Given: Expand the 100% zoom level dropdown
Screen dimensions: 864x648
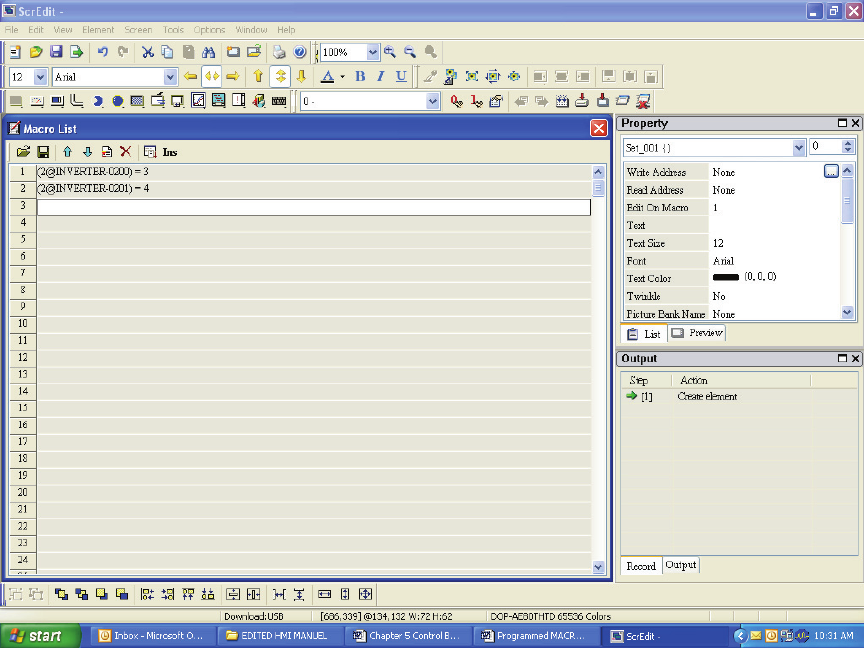Looking at the screenshot, I should 373,52.
